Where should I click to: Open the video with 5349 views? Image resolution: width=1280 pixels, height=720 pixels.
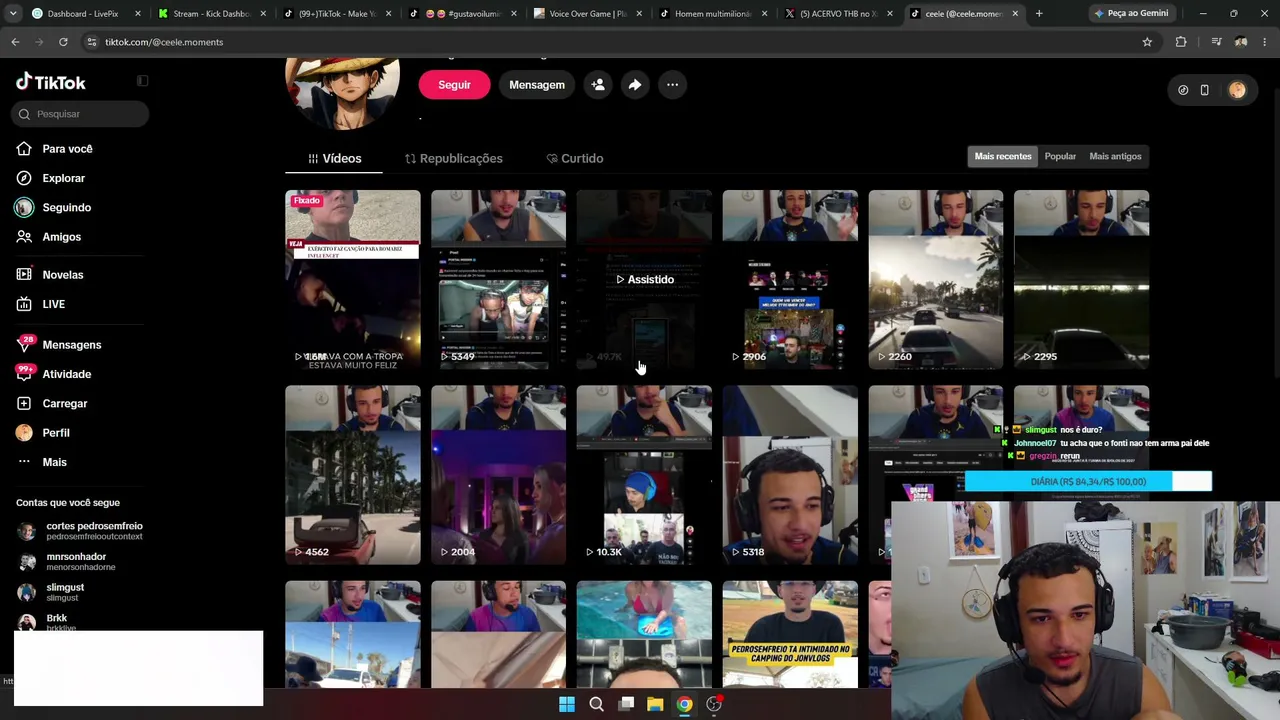(x=498, y=280)
